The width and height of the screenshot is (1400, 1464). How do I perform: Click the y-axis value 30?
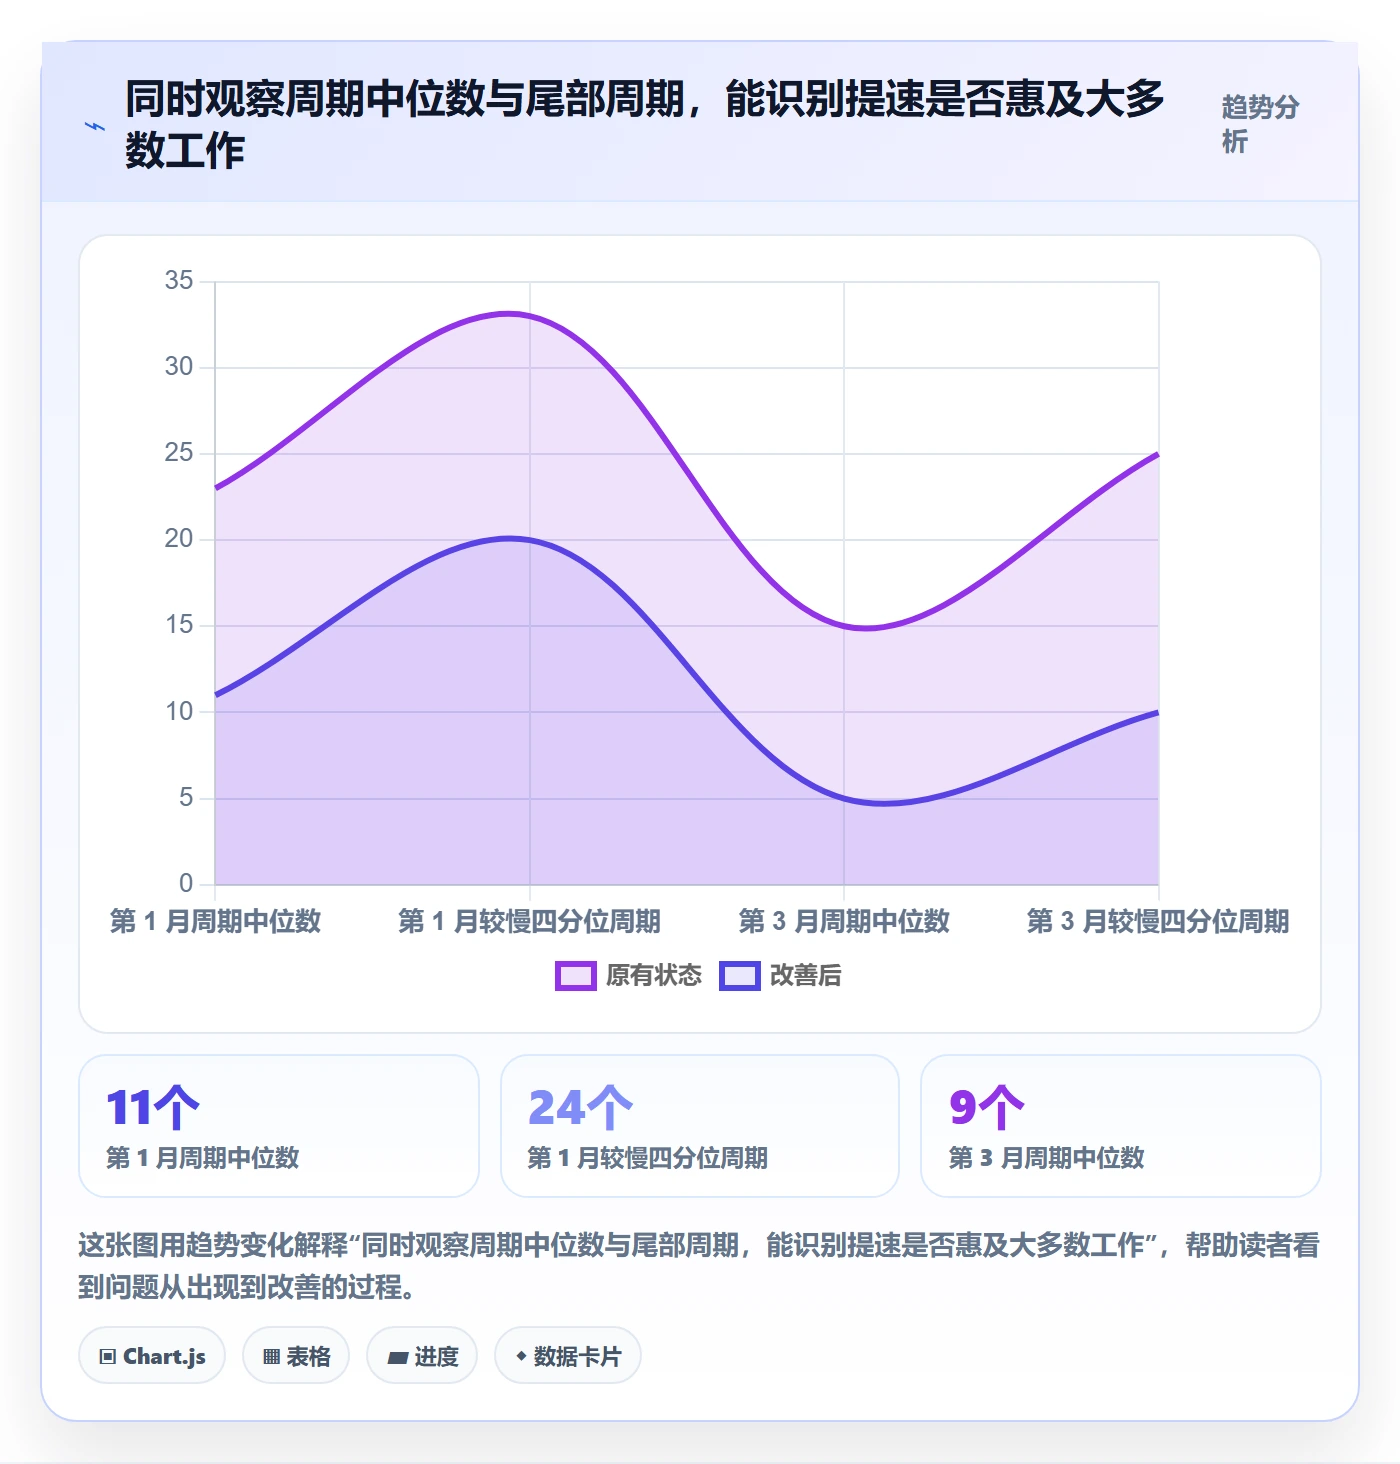coord(179,366)
